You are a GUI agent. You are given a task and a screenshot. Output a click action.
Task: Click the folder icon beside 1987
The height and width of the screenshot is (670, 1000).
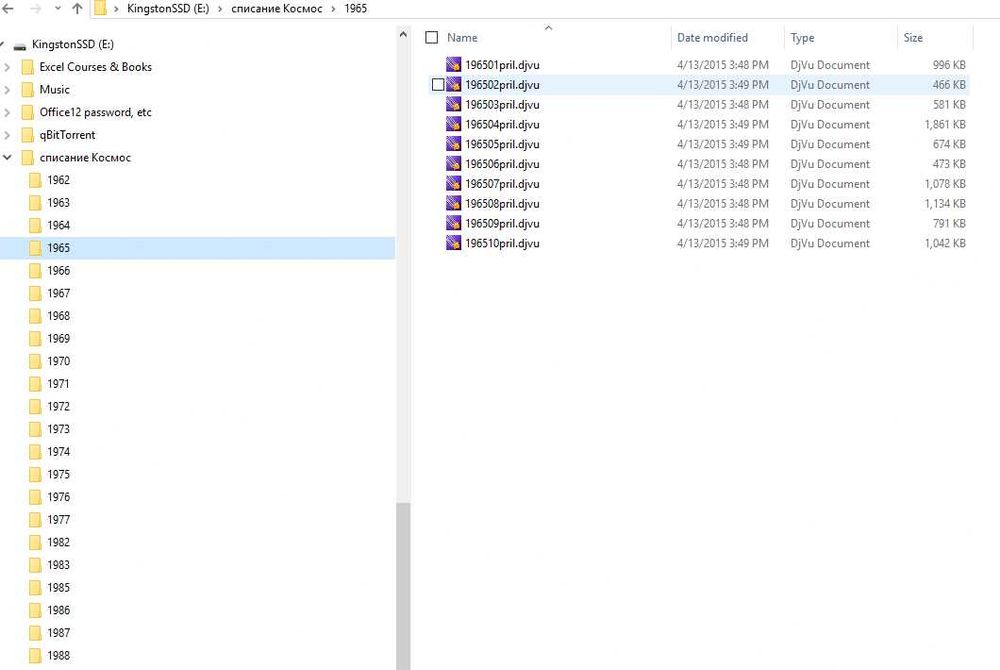35,632
